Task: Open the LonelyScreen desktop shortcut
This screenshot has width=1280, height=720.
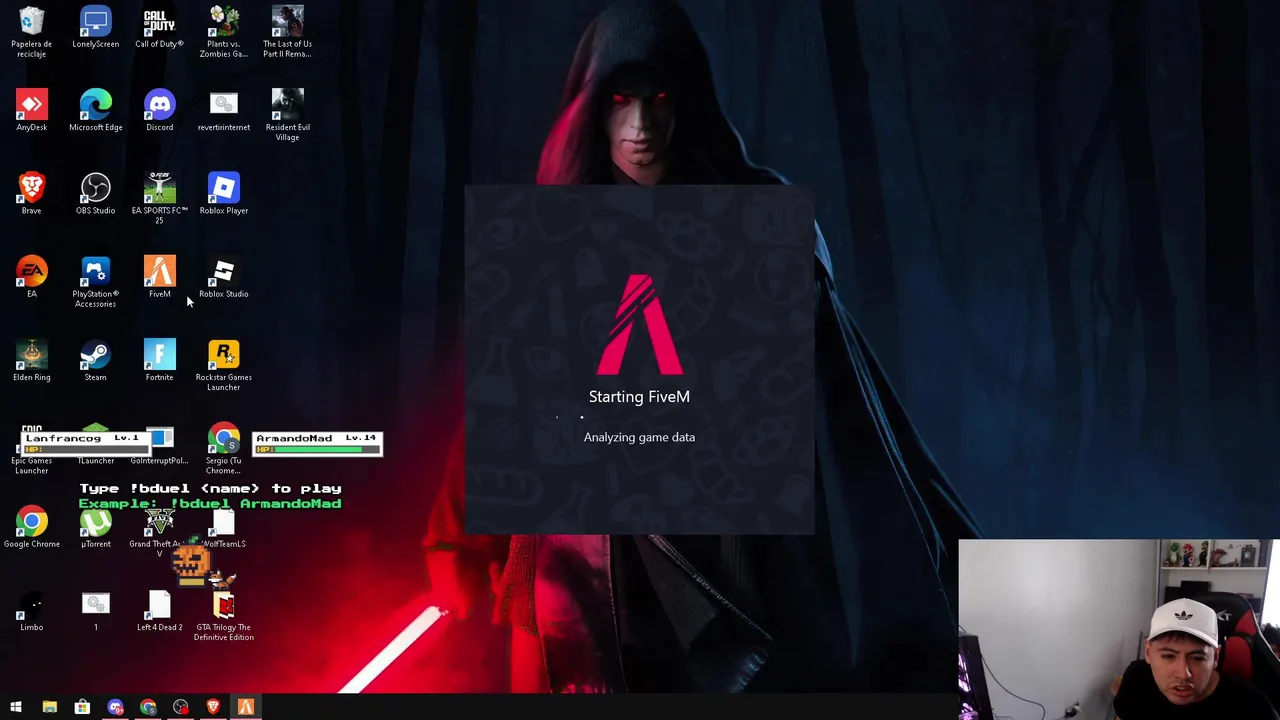Action: pos(95,27)
